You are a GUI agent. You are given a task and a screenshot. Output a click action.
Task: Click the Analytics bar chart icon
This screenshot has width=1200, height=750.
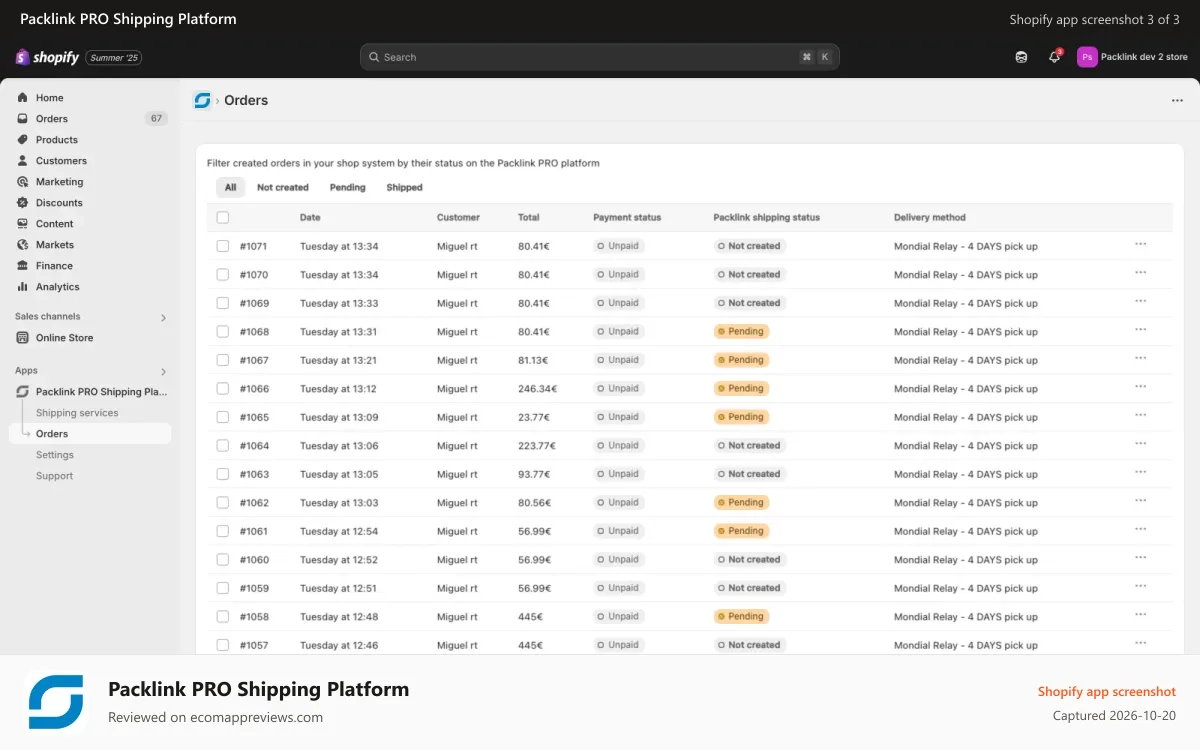point(23,287)
